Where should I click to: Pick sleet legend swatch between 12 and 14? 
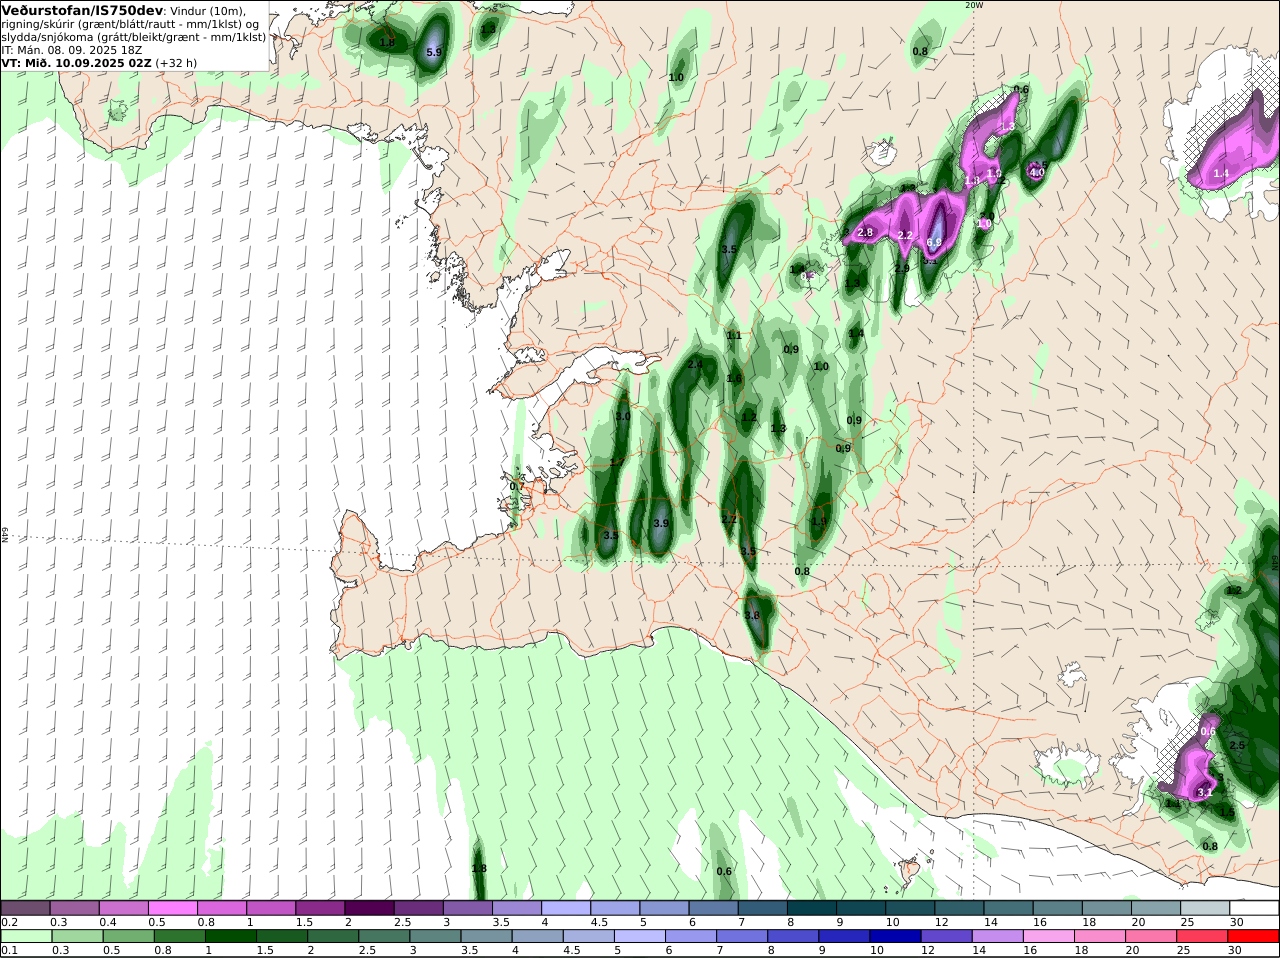click(960, 908)
